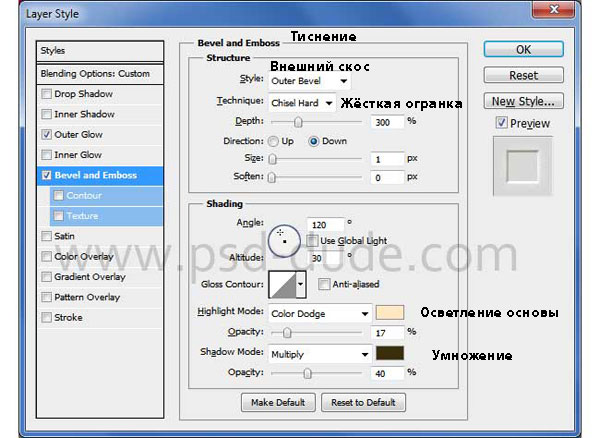This screenshot has width=600, height=438.
Task: Click the Soften value field showing 0
Action: pyautogui.click(x=387, y=178)
